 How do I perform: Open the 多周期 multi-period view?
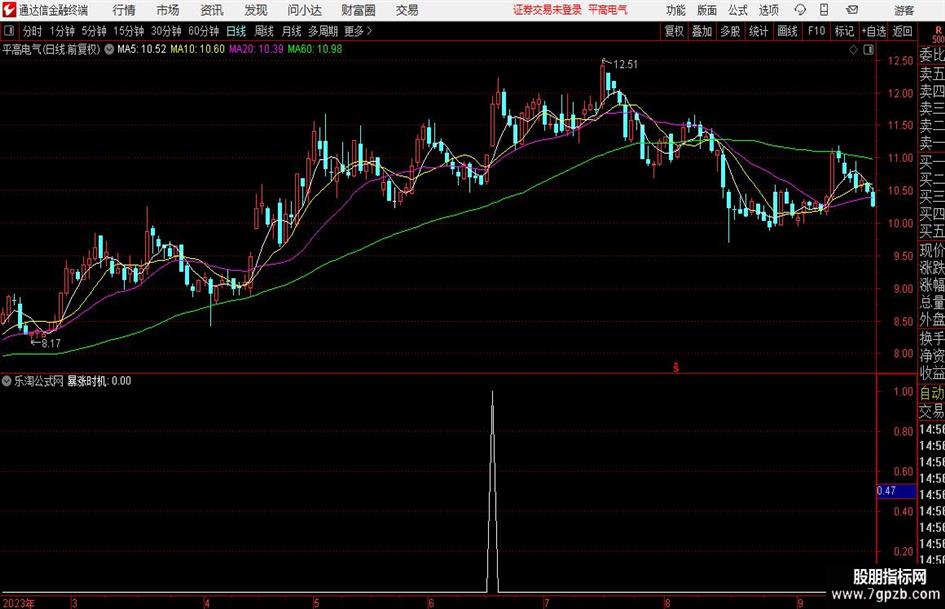[x=323, y=31]
